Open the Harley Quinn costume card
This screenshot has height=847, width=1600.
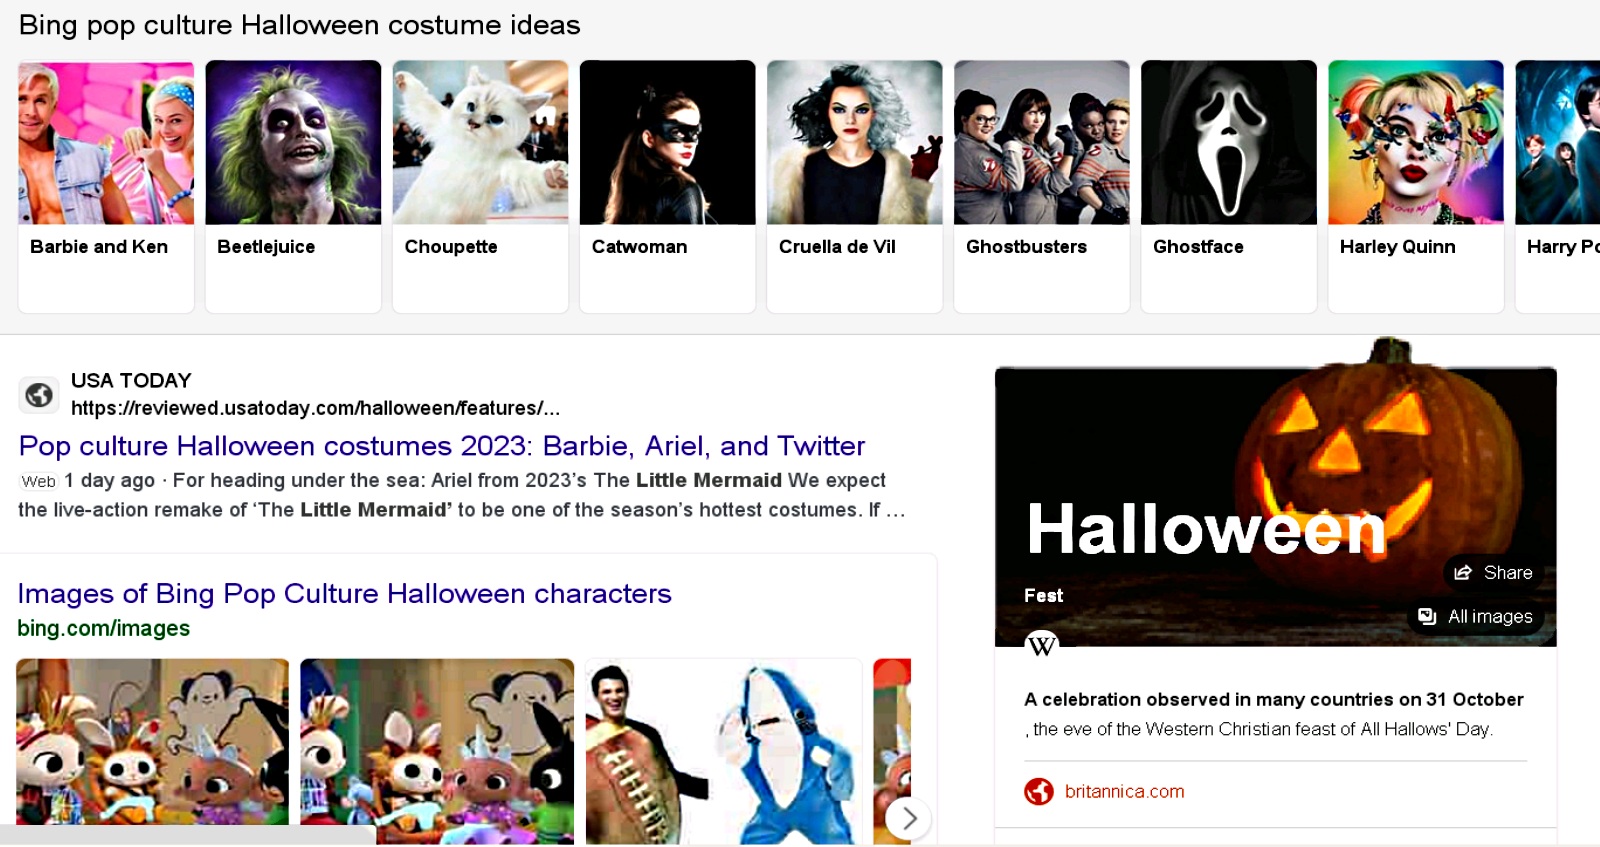[x=1415, y=186]
